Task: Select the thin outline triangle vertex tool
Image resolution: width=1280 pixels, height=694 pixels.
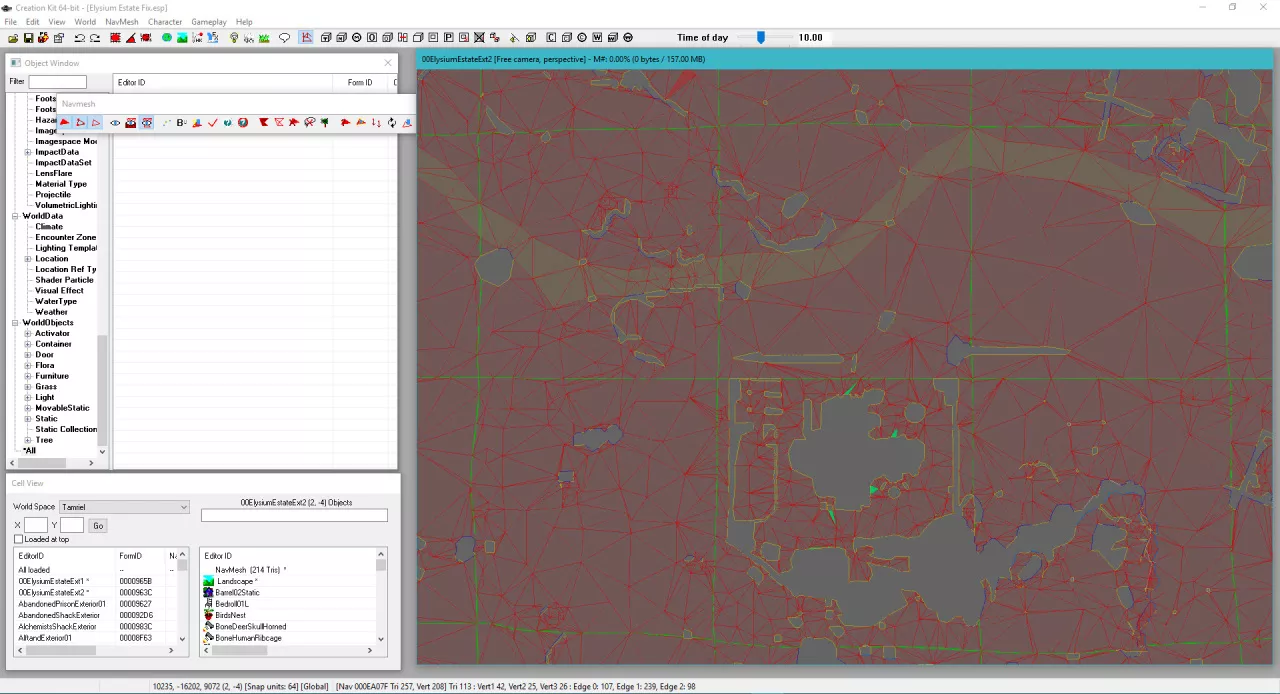Action: tap(96, 122)
